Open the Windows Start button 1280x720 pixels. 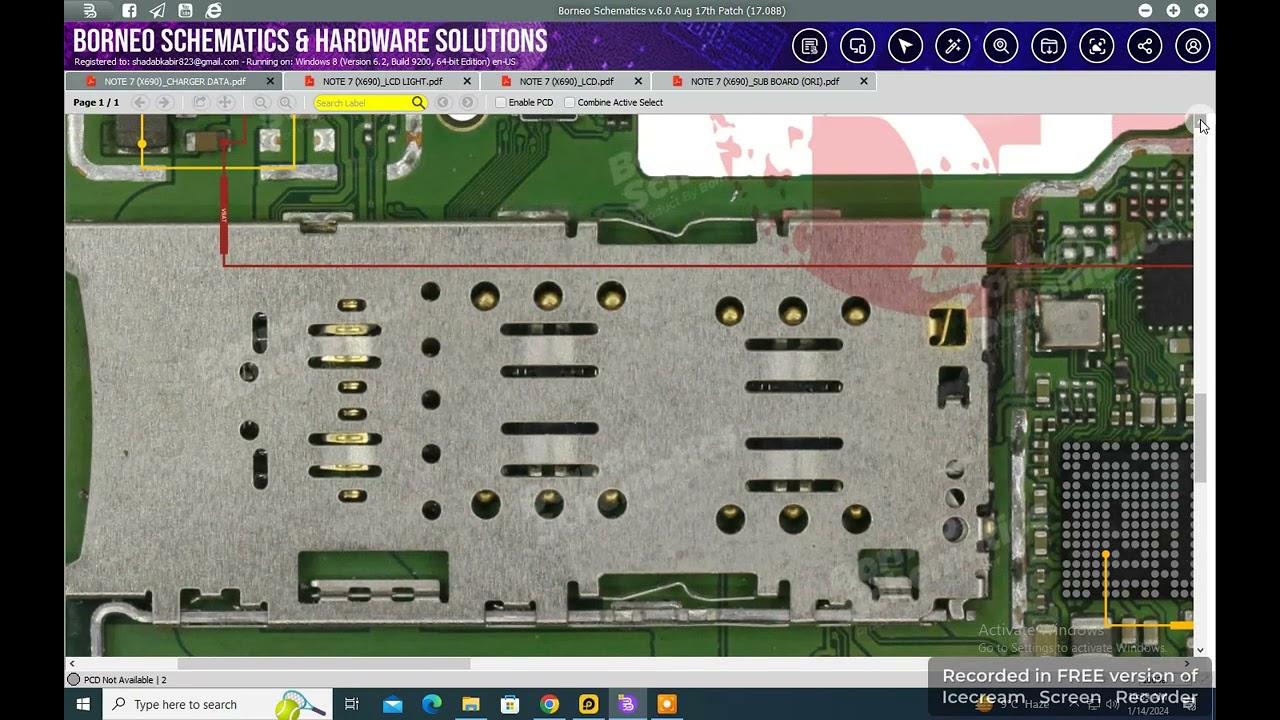83,704
